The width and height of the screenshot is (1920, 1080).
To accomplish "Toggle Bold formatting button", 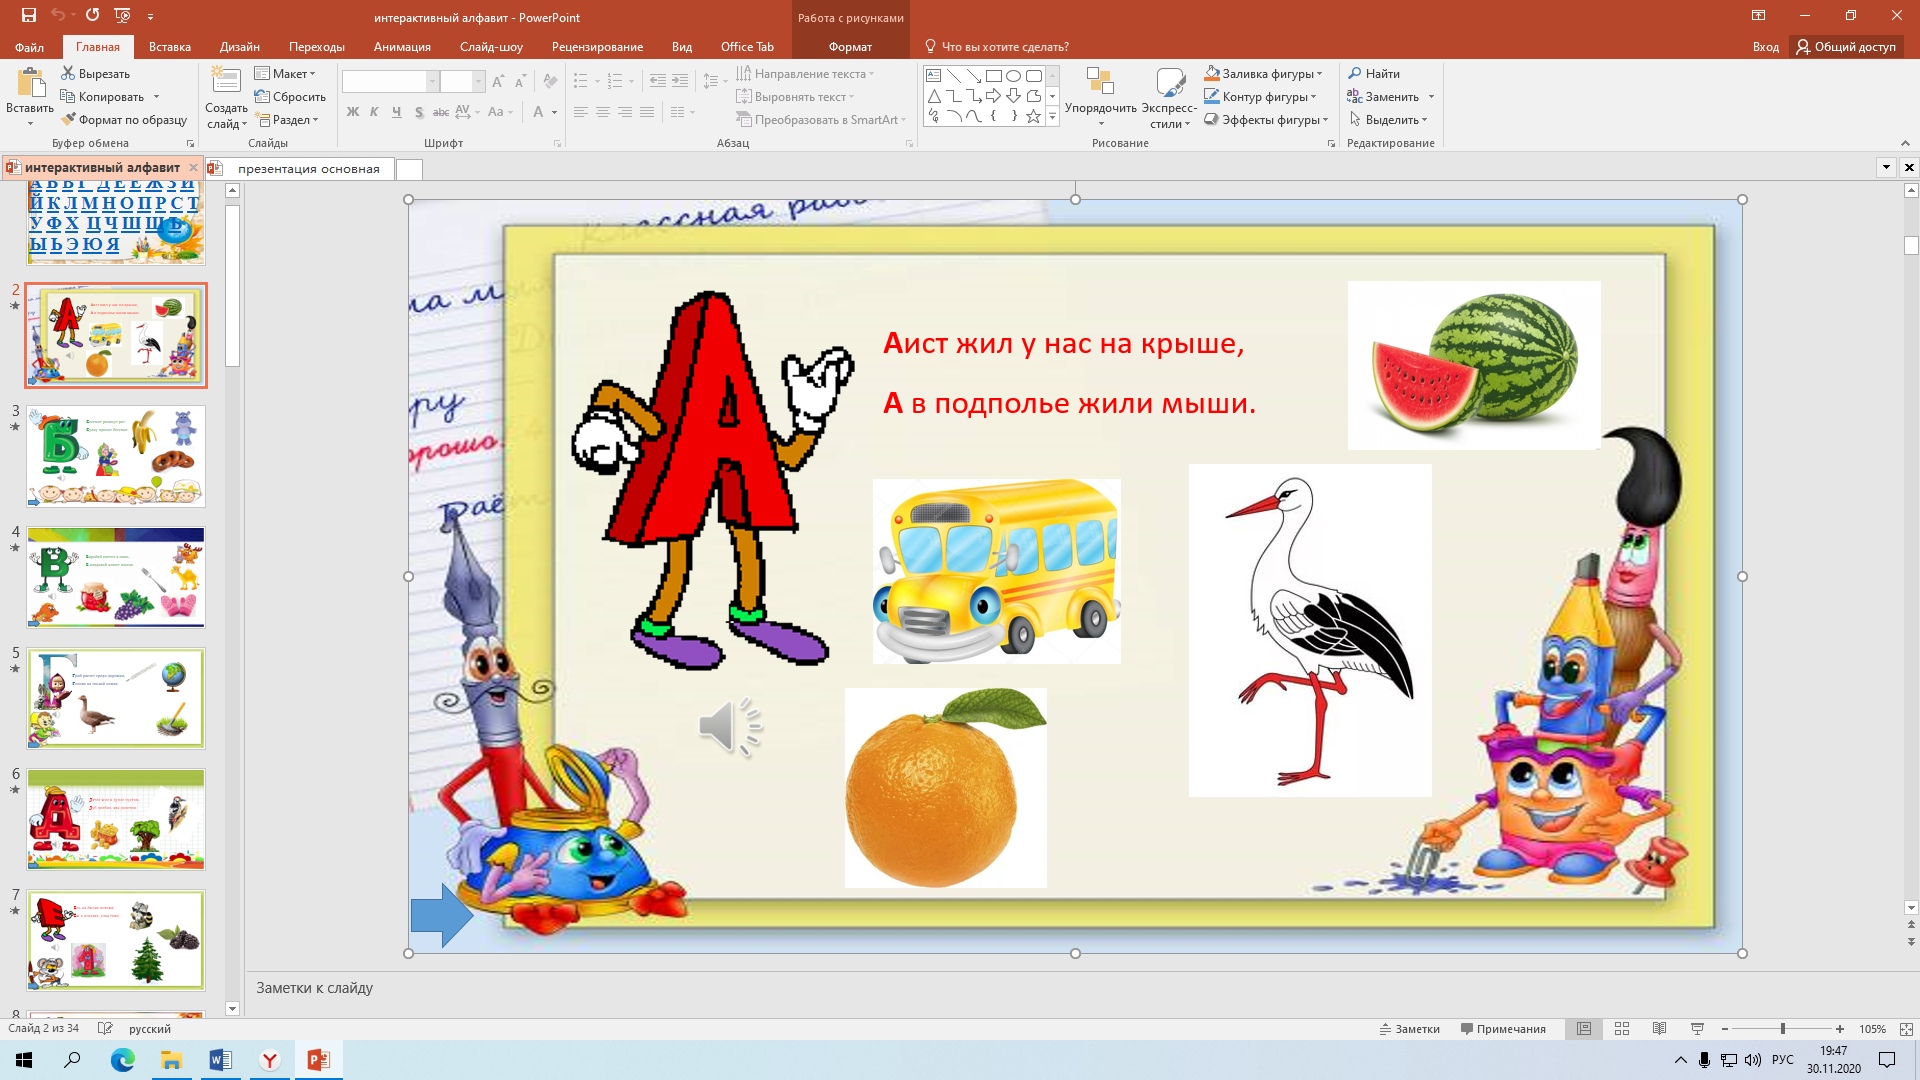I will (x=353, y=112).
